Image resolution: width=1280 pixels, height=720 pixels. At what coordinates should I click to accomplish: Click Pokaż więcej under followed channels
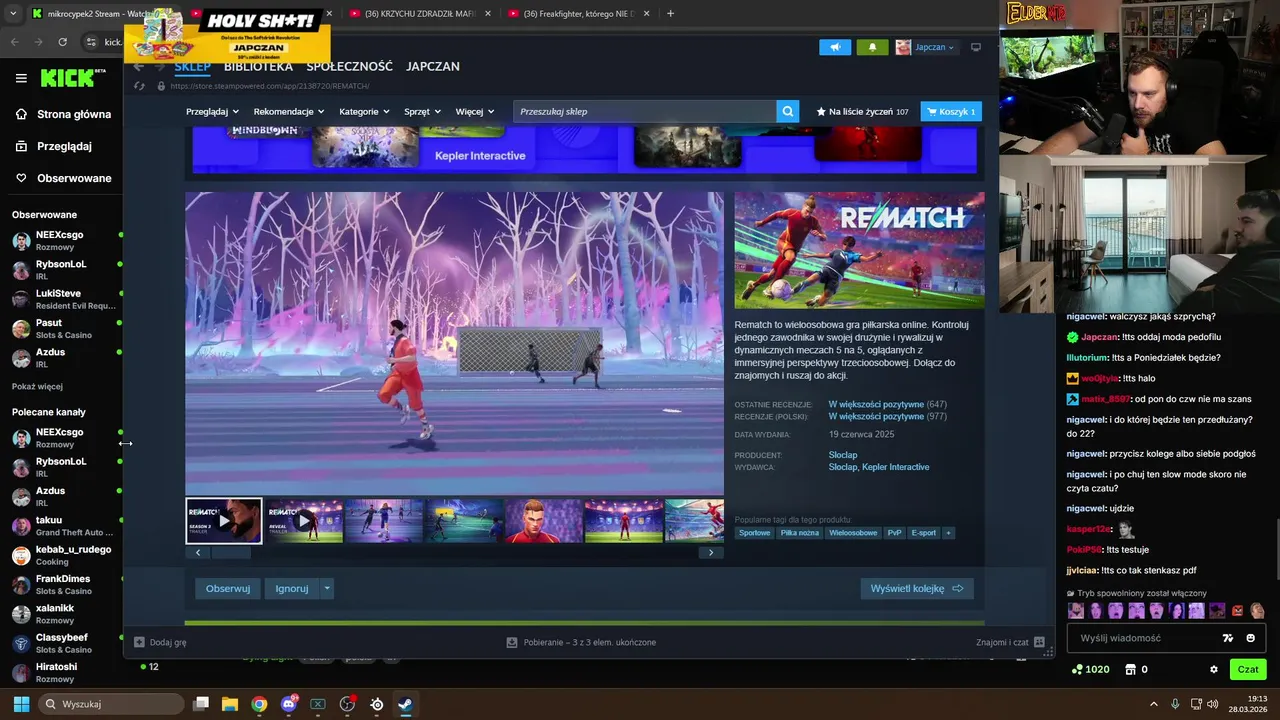tap(37, 387)
